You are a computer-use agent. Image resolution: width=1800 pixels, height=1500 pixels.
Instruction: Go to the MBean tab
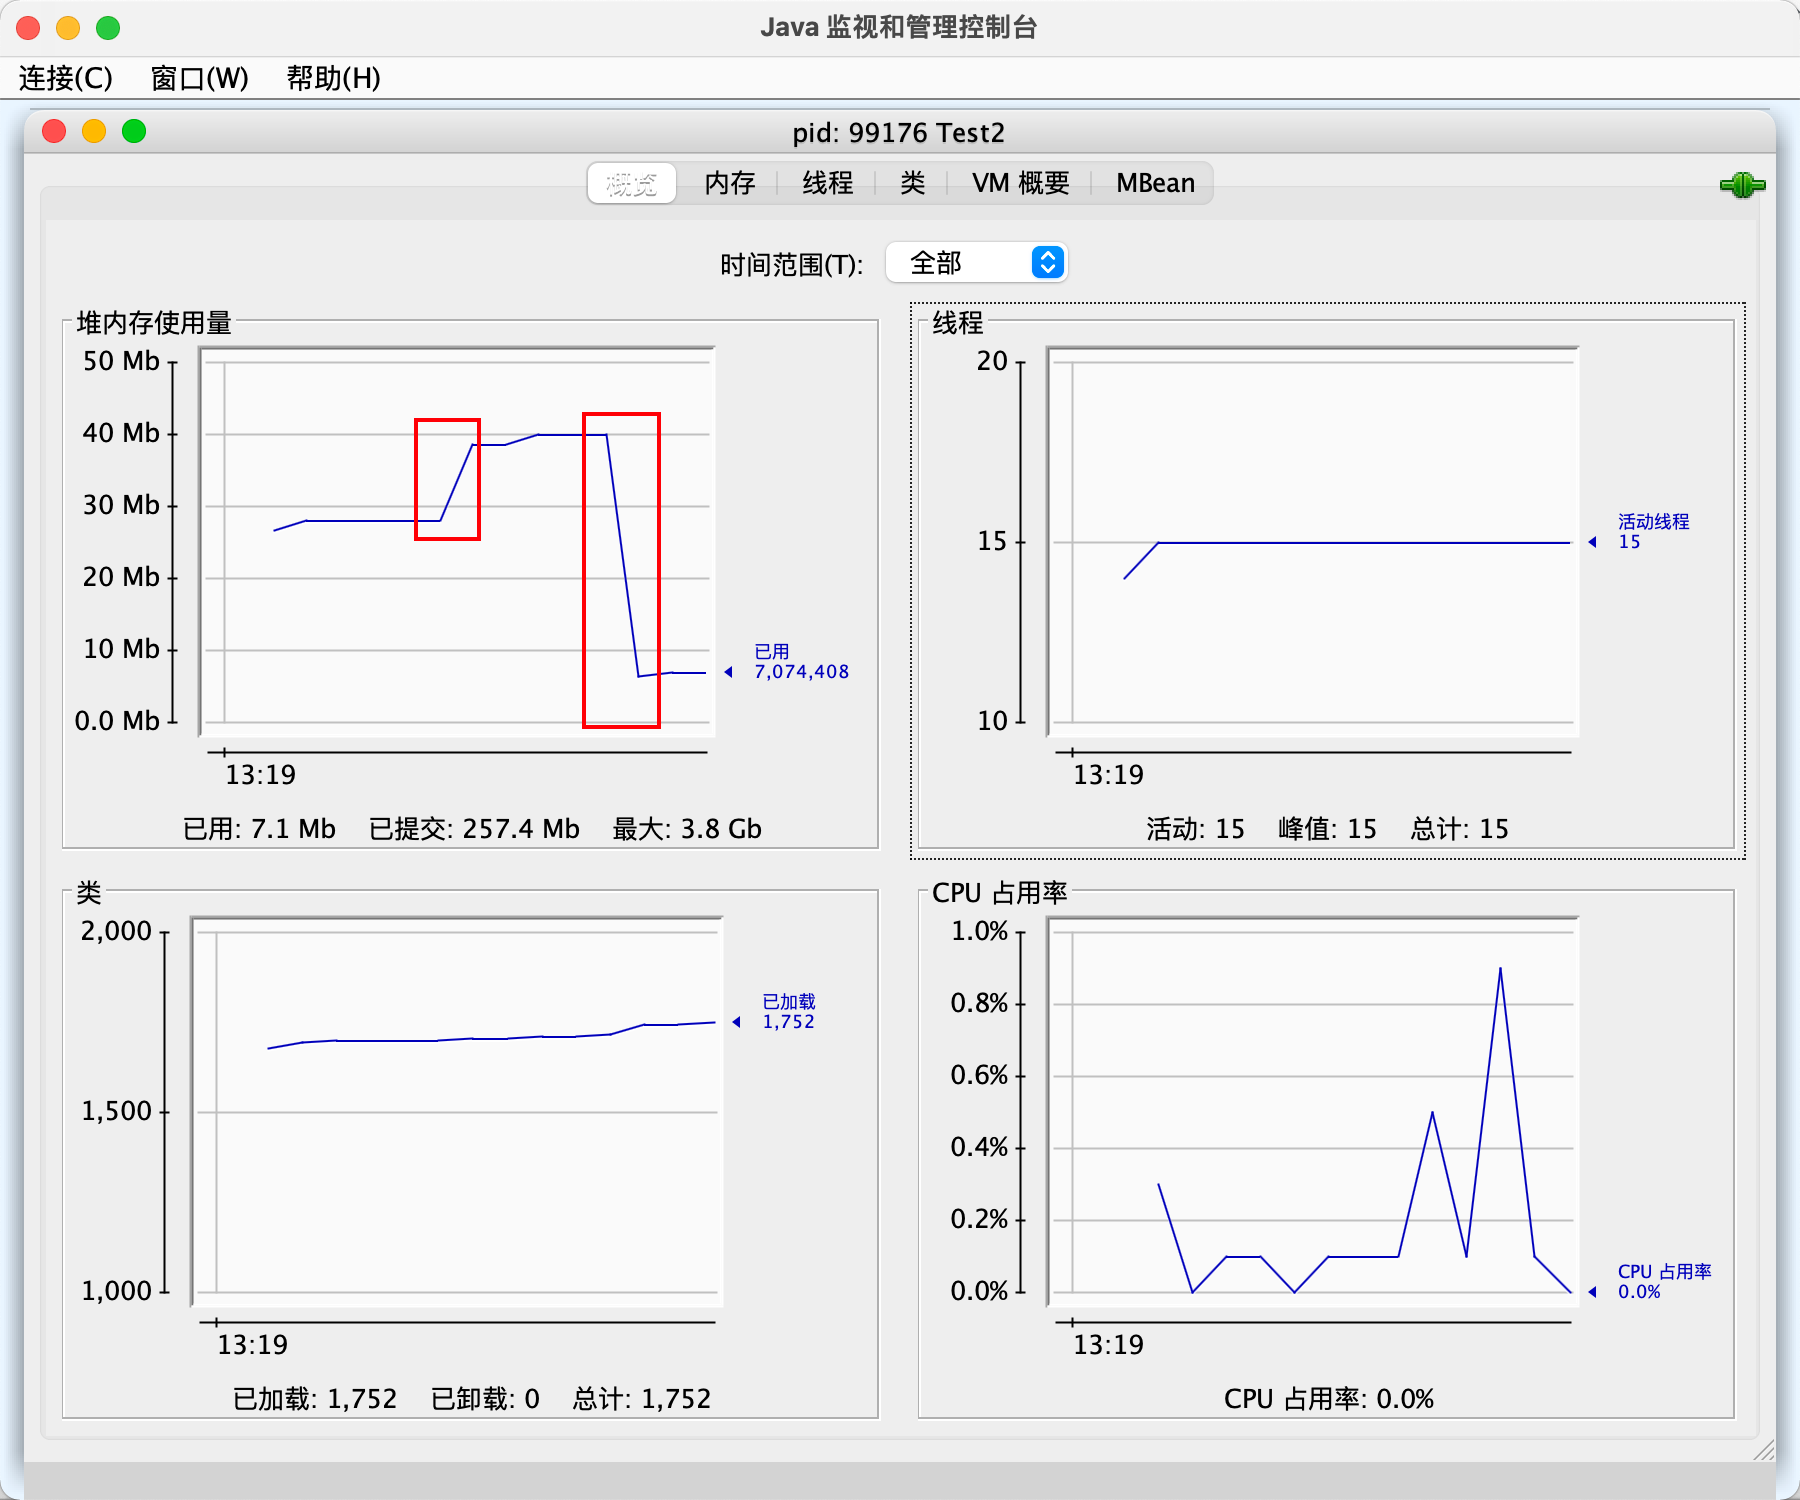point(1155,183)
